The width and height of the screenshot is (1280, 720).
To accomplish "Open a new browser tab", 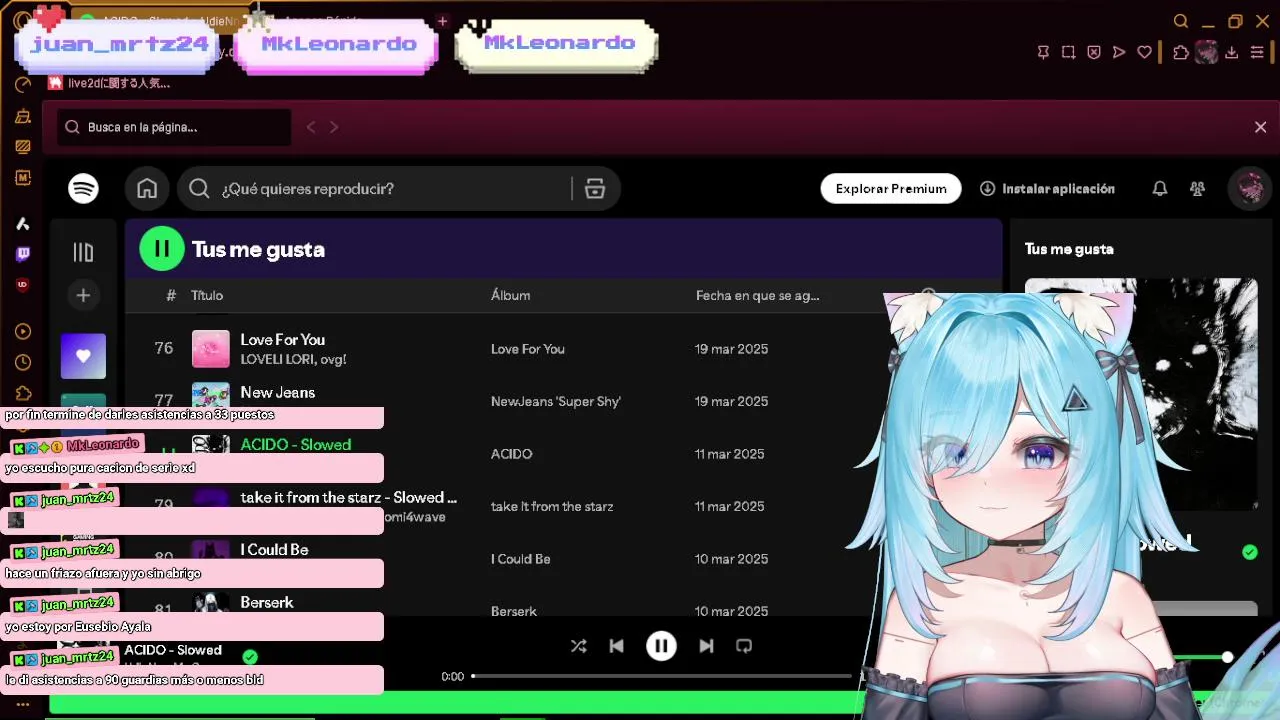I will pyautogui.click(x=443, y=21).
